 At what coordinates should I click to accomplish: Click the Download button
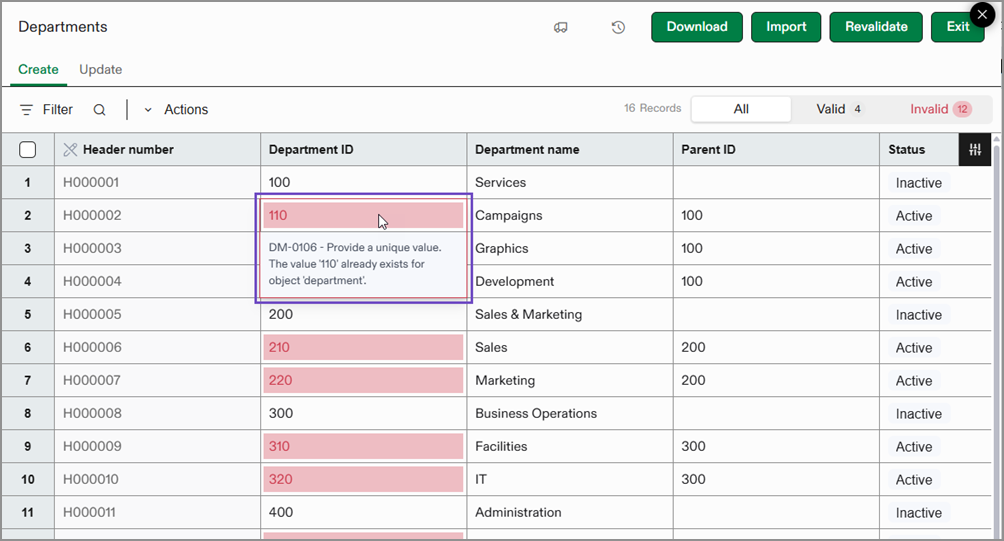pyautogui.click(x=696, y=27)
